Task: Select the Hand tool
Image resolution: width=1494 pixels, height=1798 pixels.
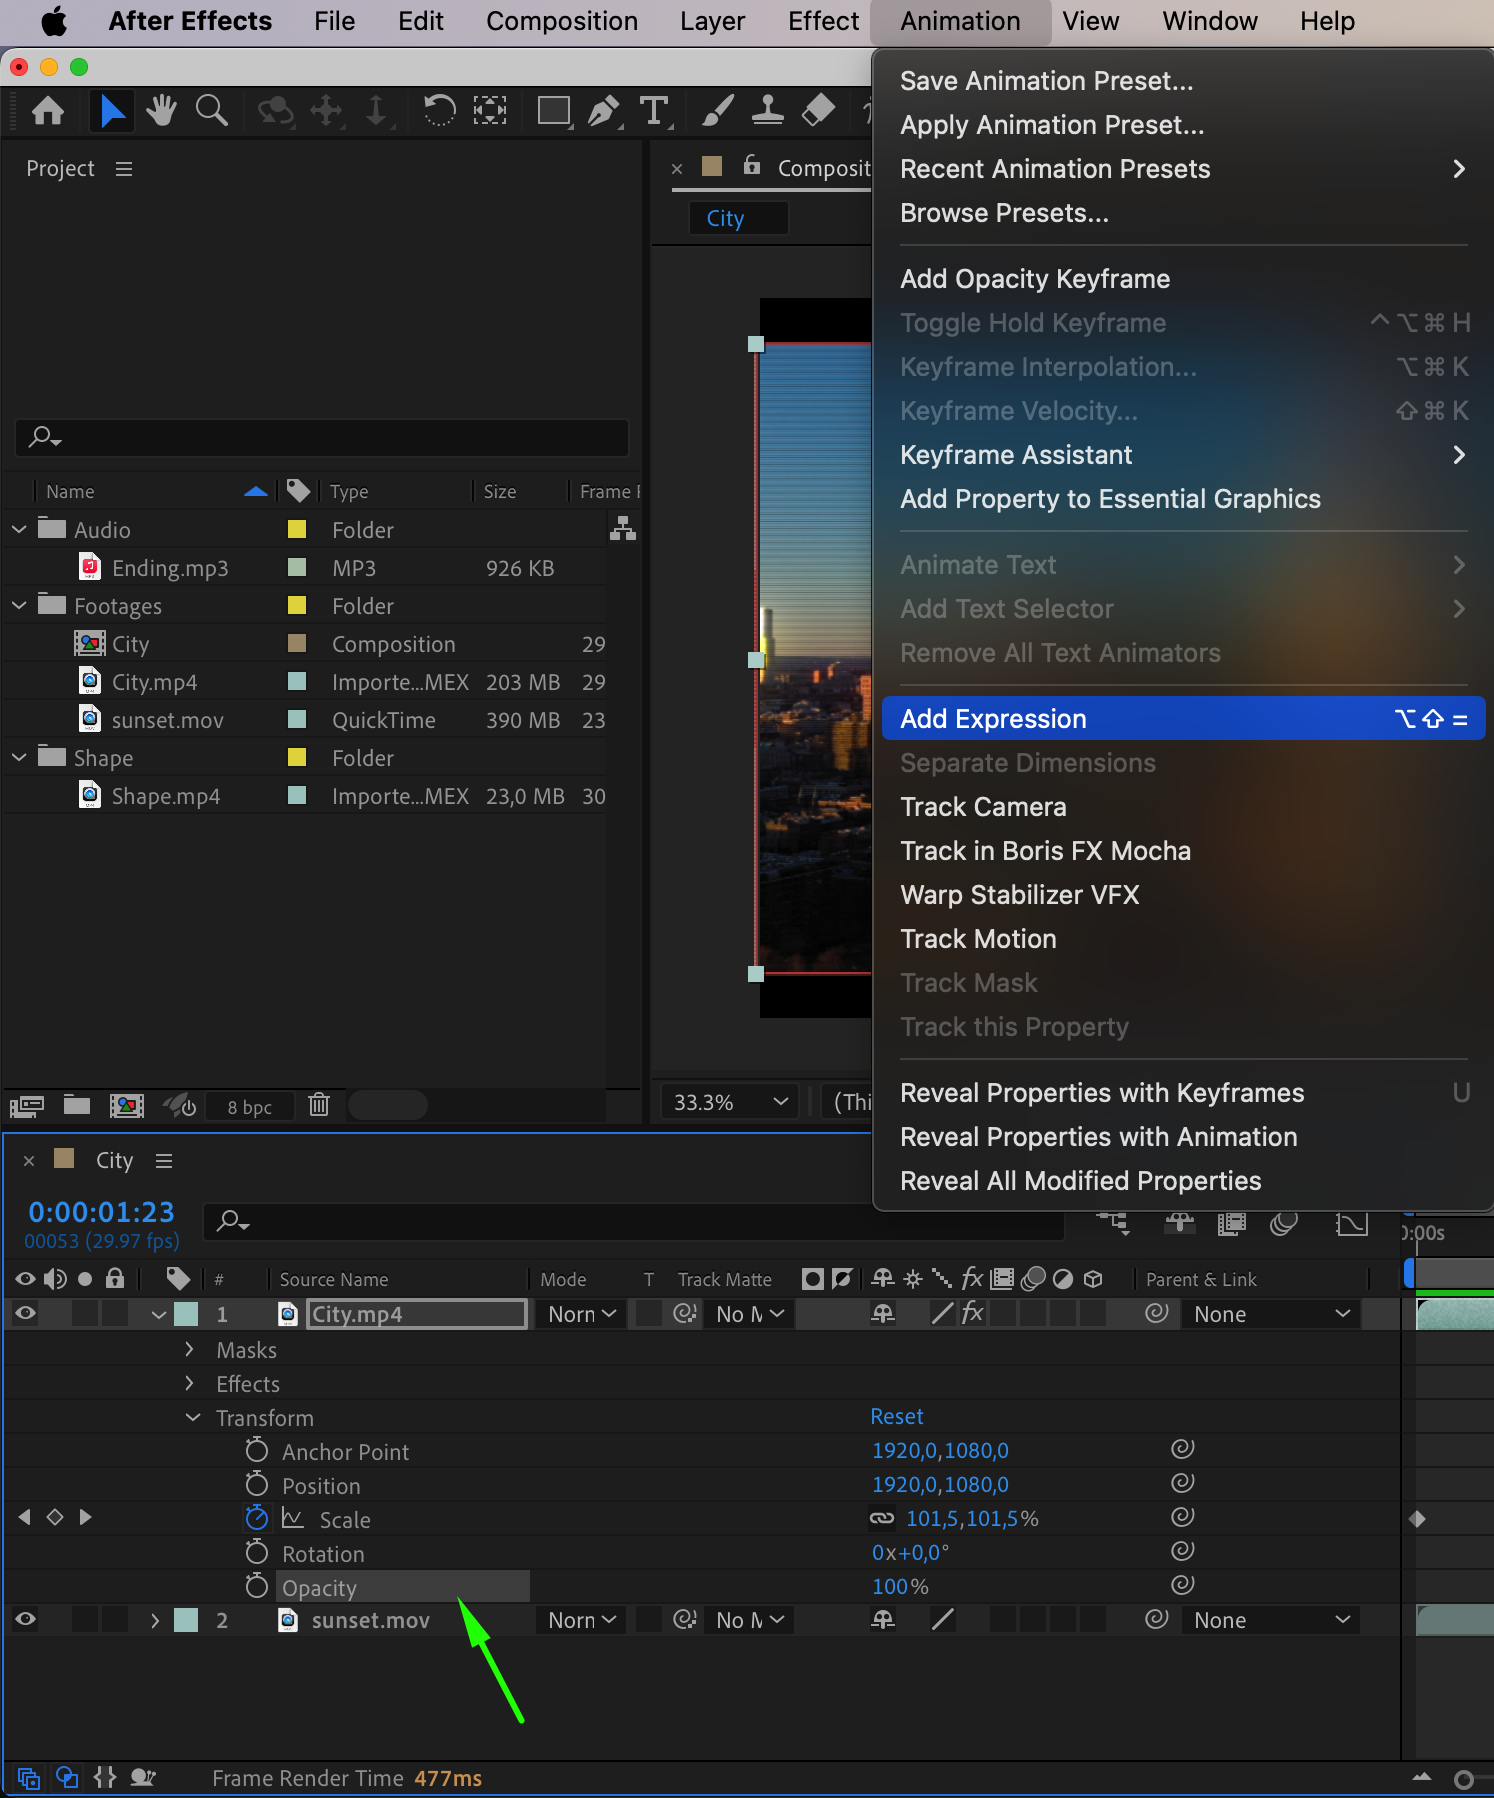Action: (160, 110)
